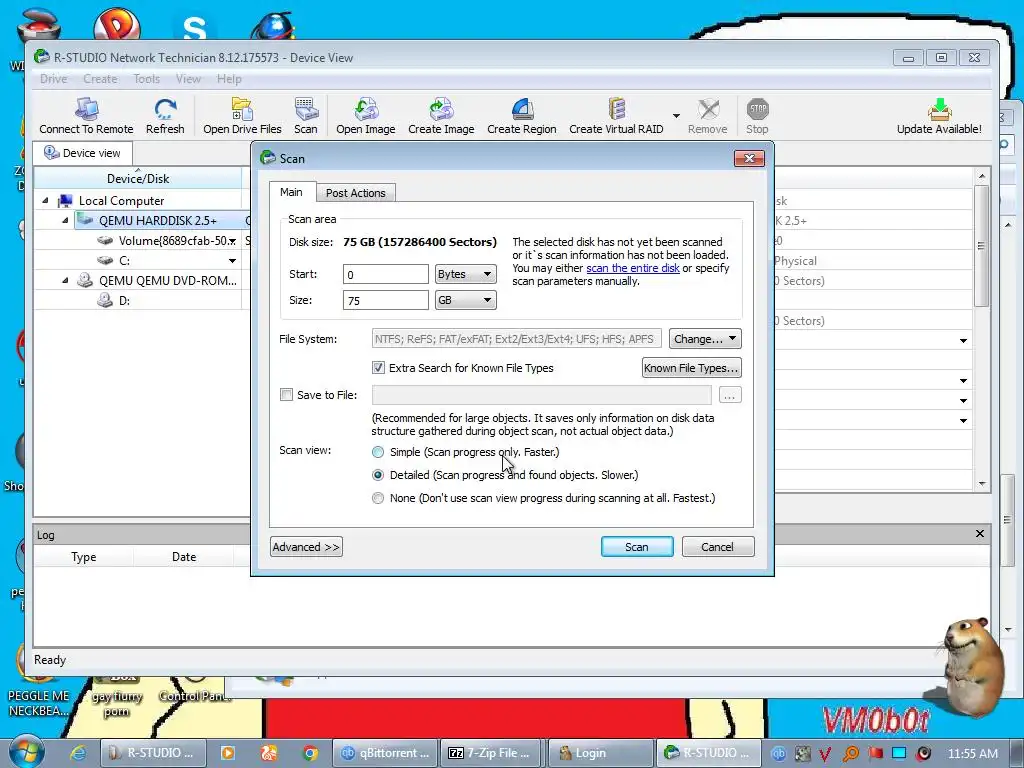Click the Create Image toolbar icon

tap(441, 109)
